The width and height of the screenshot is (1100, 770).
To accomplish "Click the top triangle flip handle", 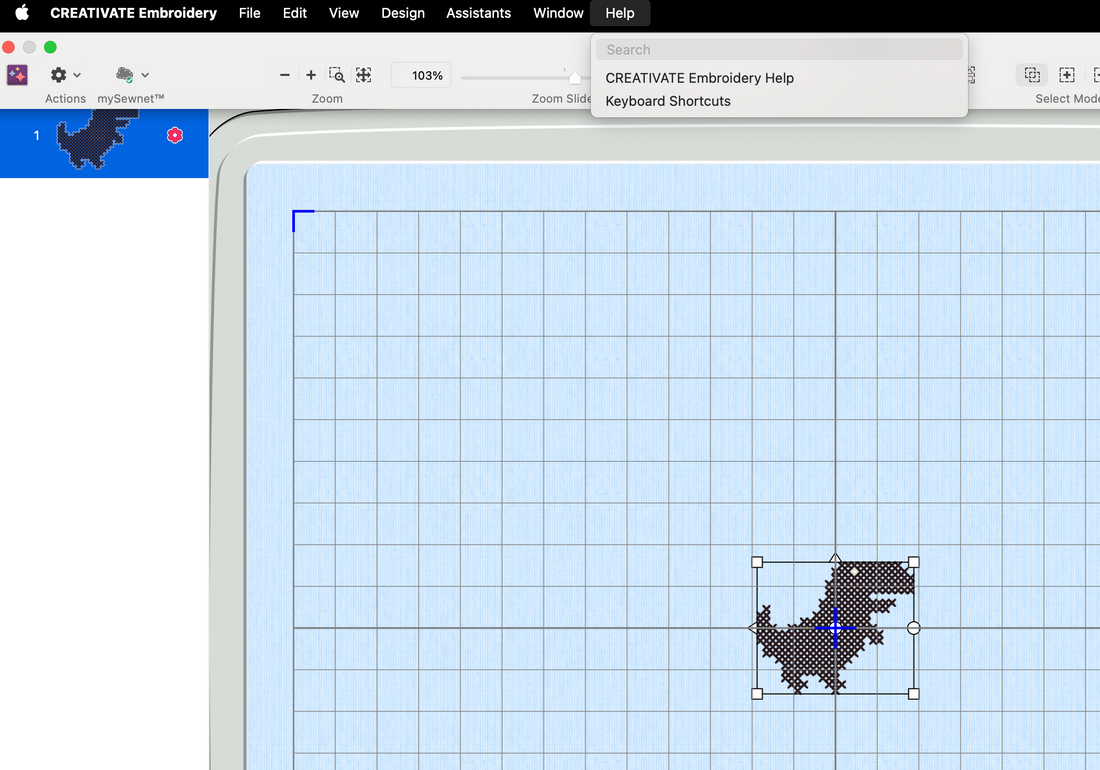I will (835, 558).
